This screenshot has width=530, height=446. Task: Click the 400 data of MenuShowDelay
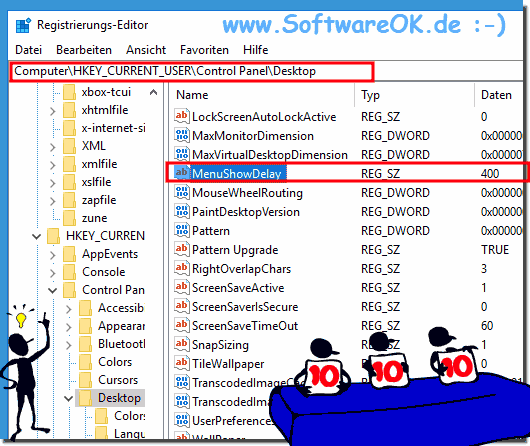pyautogui.click(x=490, y=173)
